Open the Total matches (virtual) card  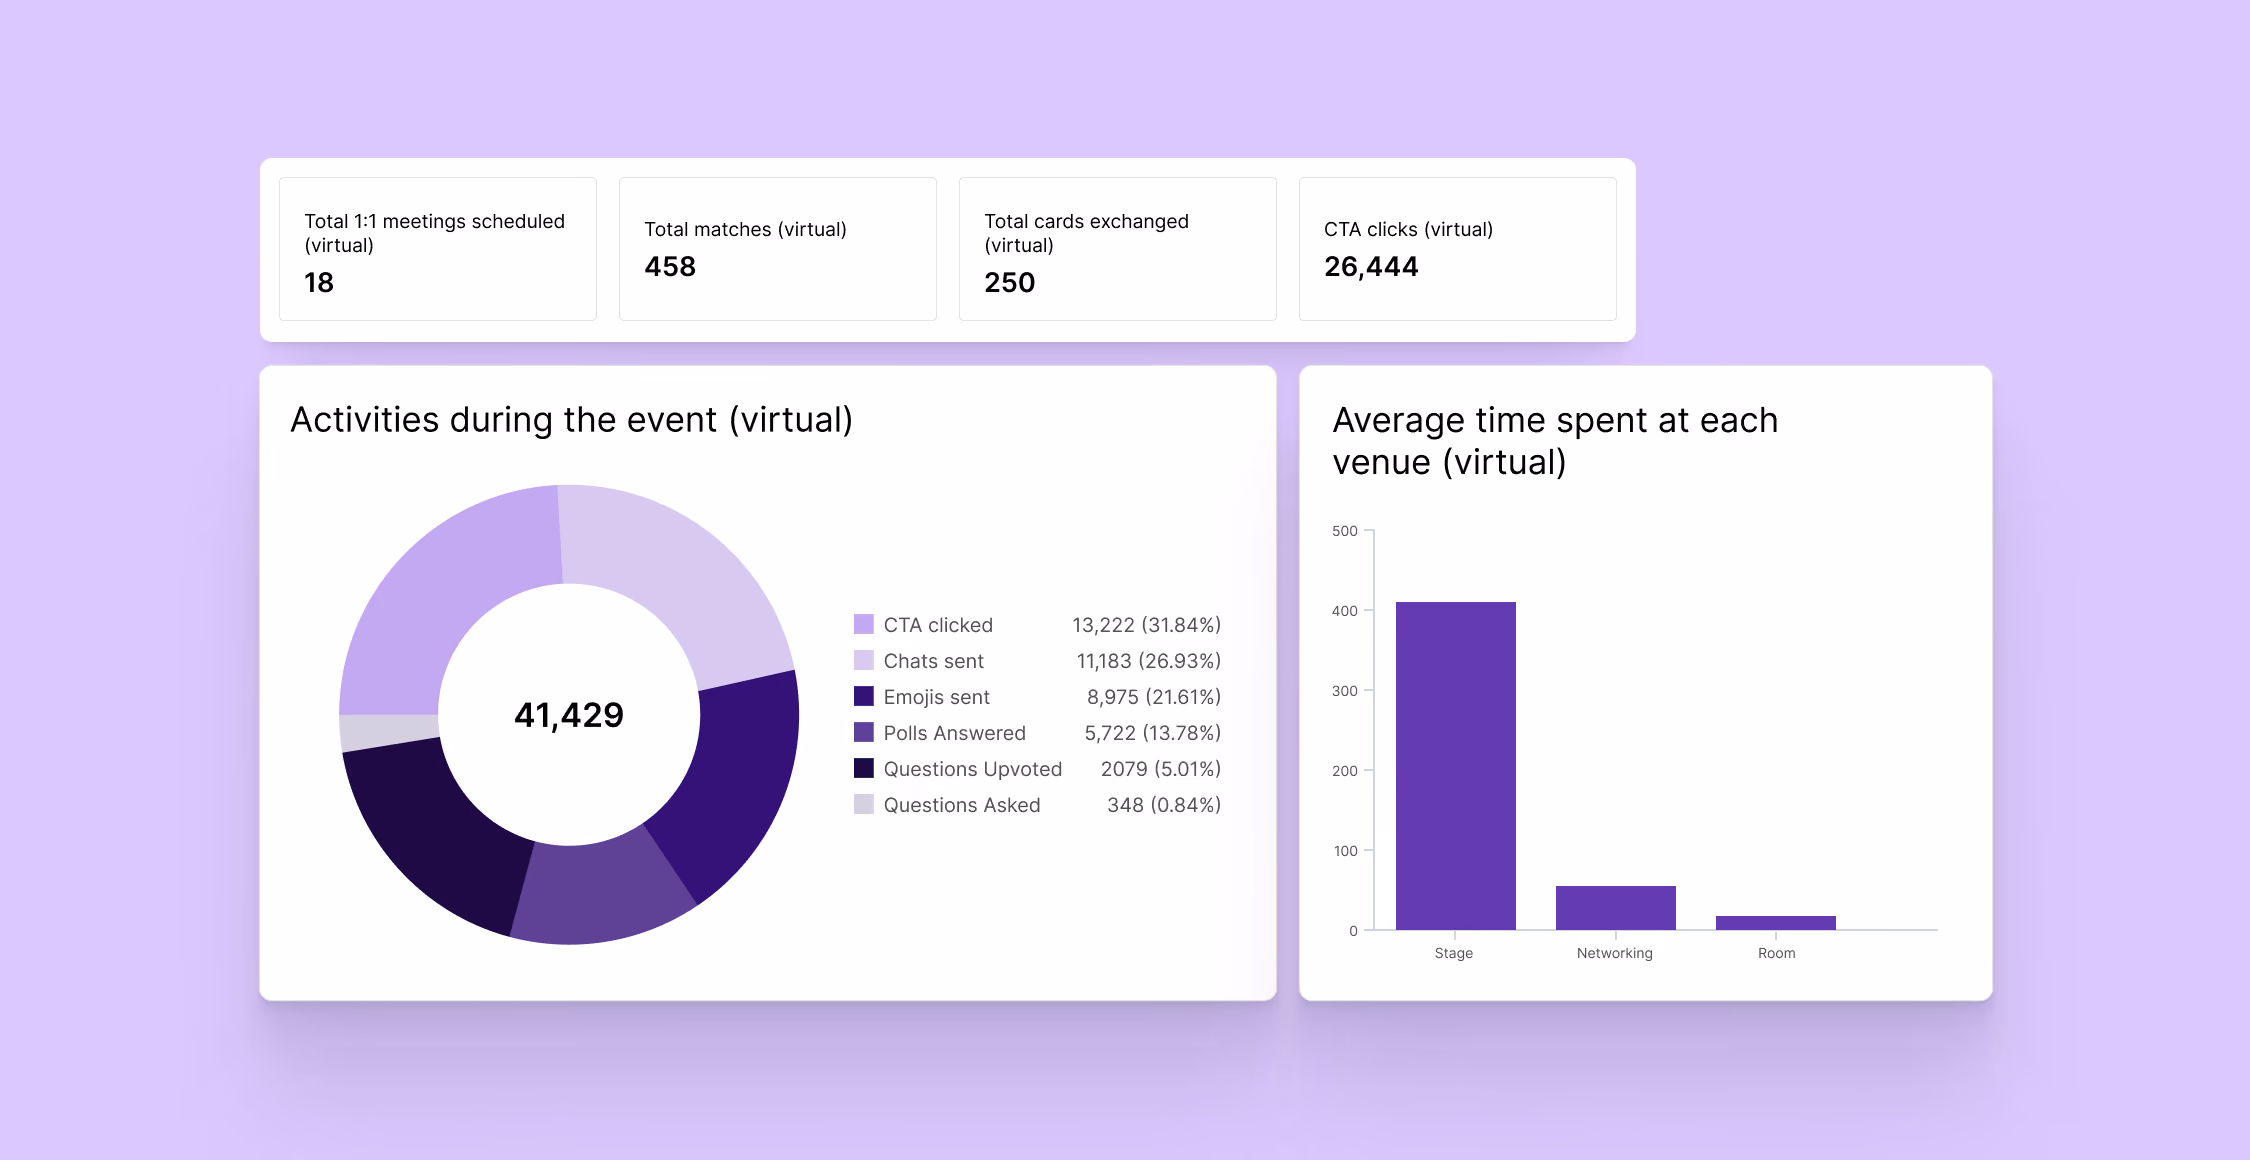pyautogui.click(x=778, y=249)
